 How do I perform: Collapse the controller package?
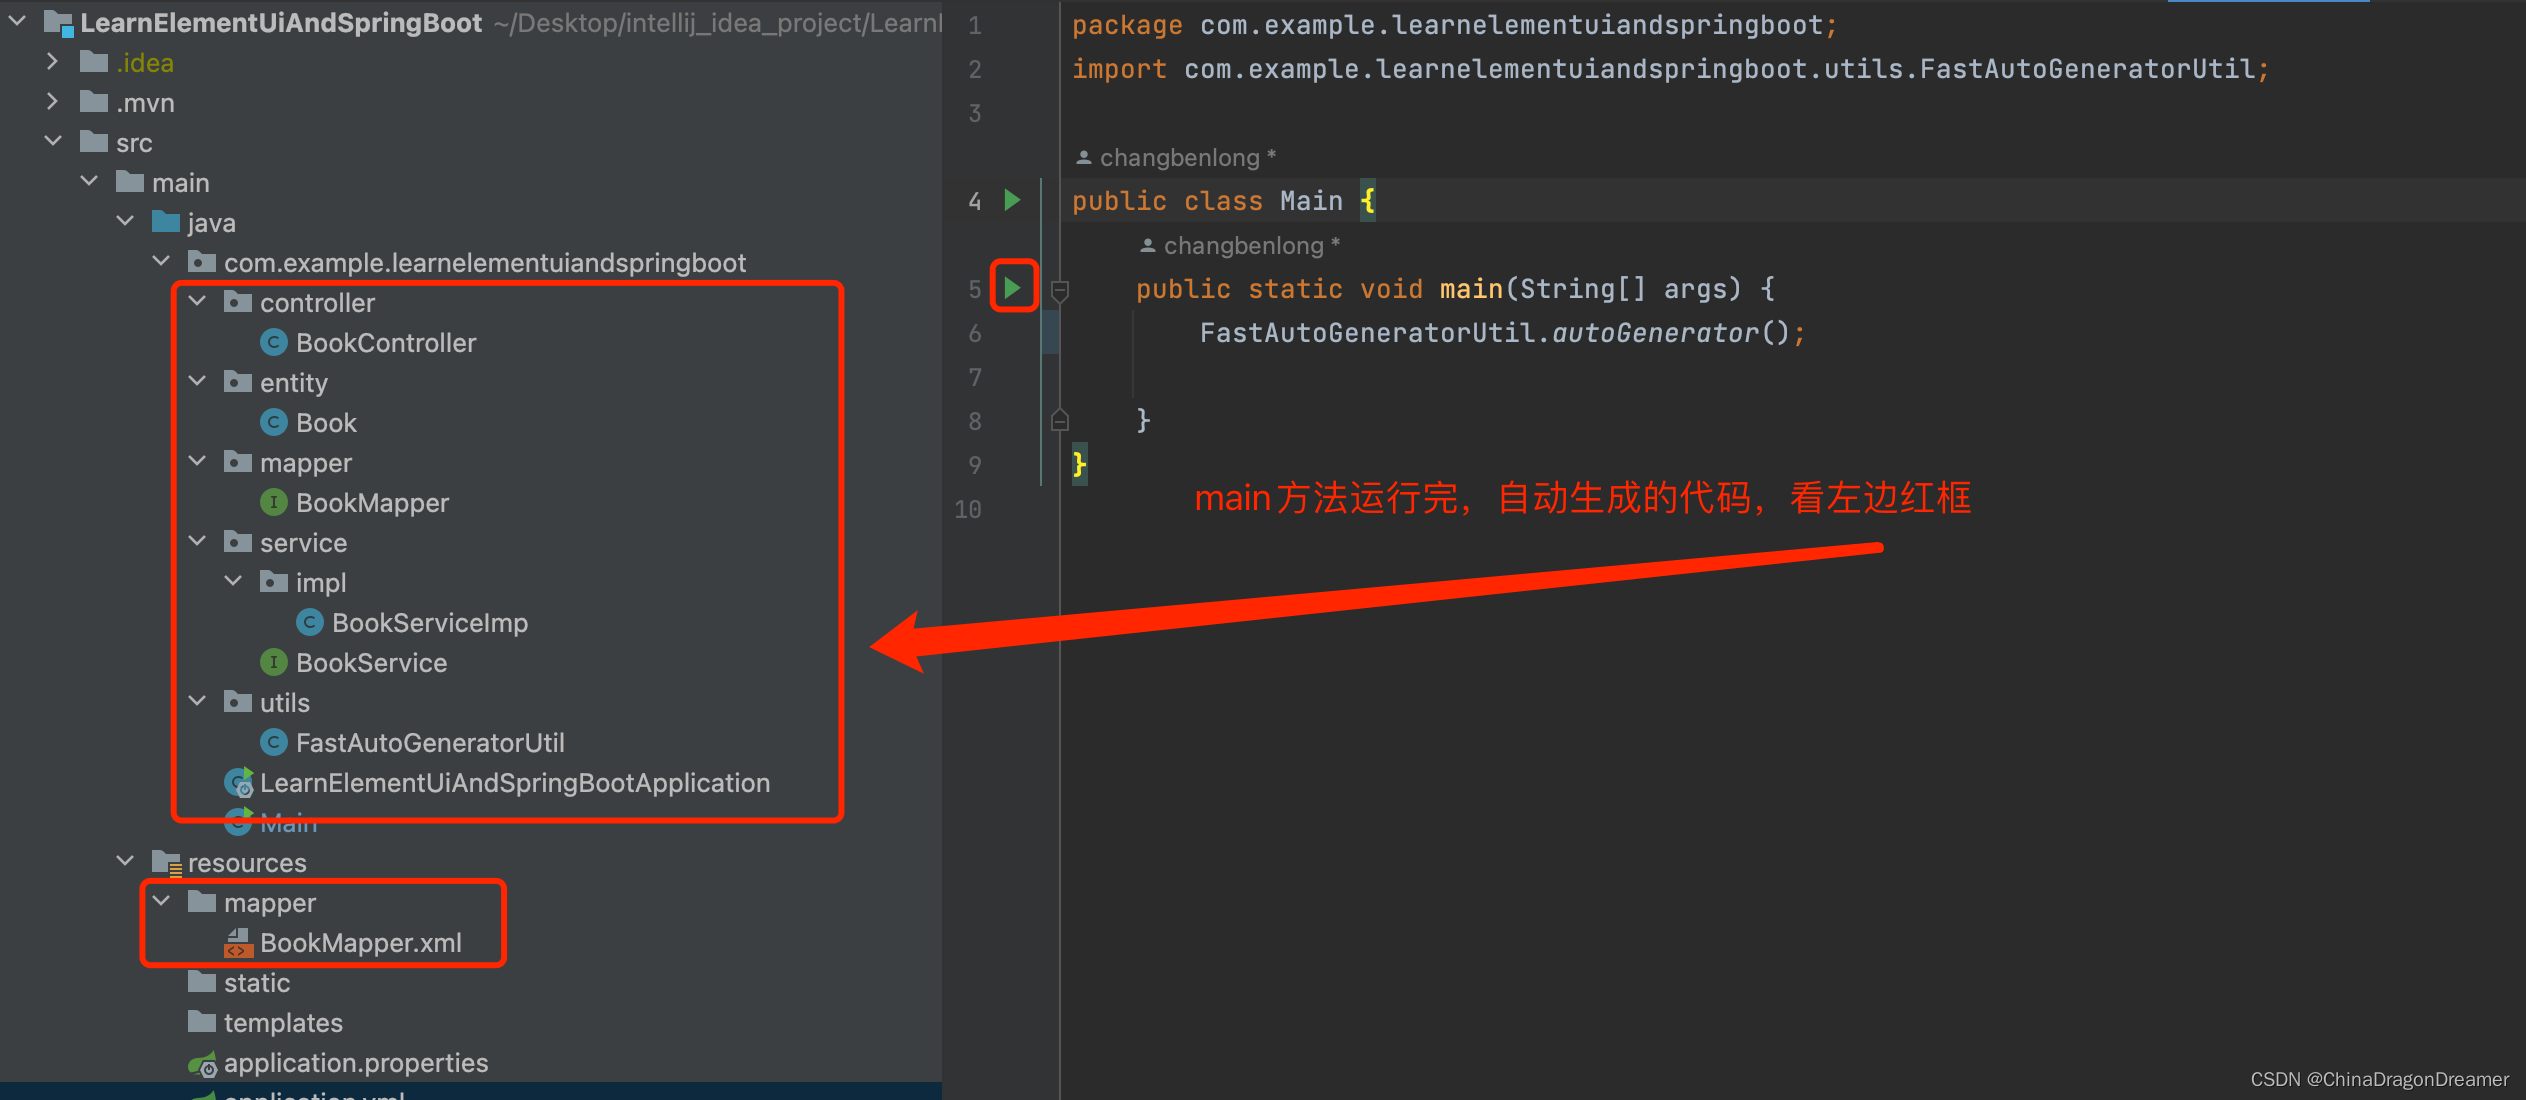[197, 302]
